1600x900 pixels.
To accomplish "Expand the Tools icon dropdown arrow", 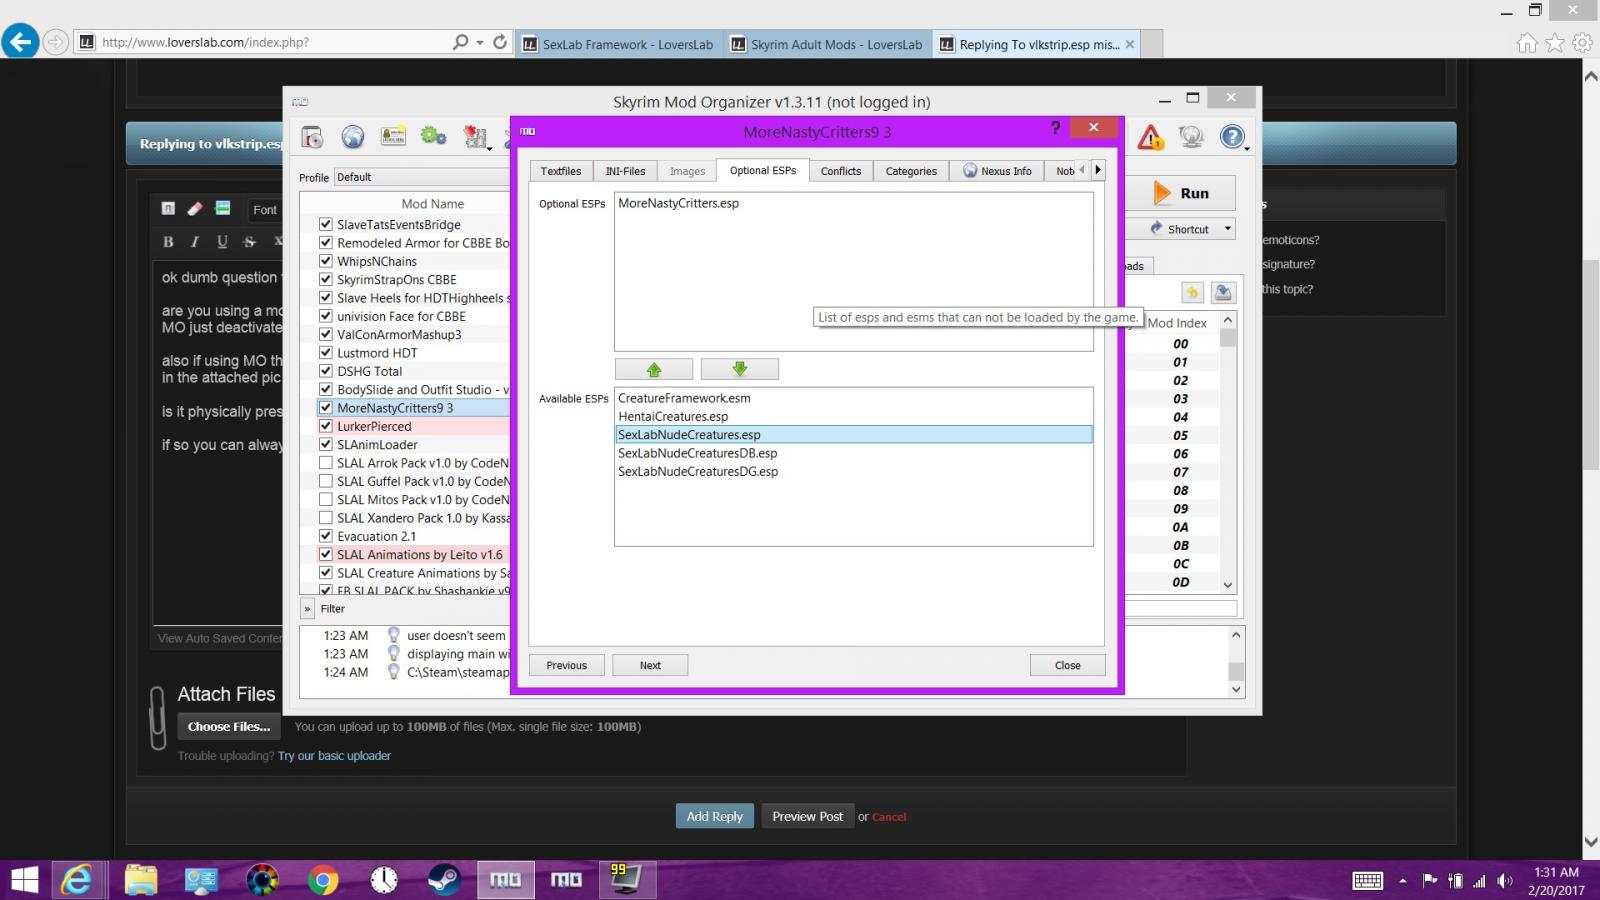I will tap(489, 148).
